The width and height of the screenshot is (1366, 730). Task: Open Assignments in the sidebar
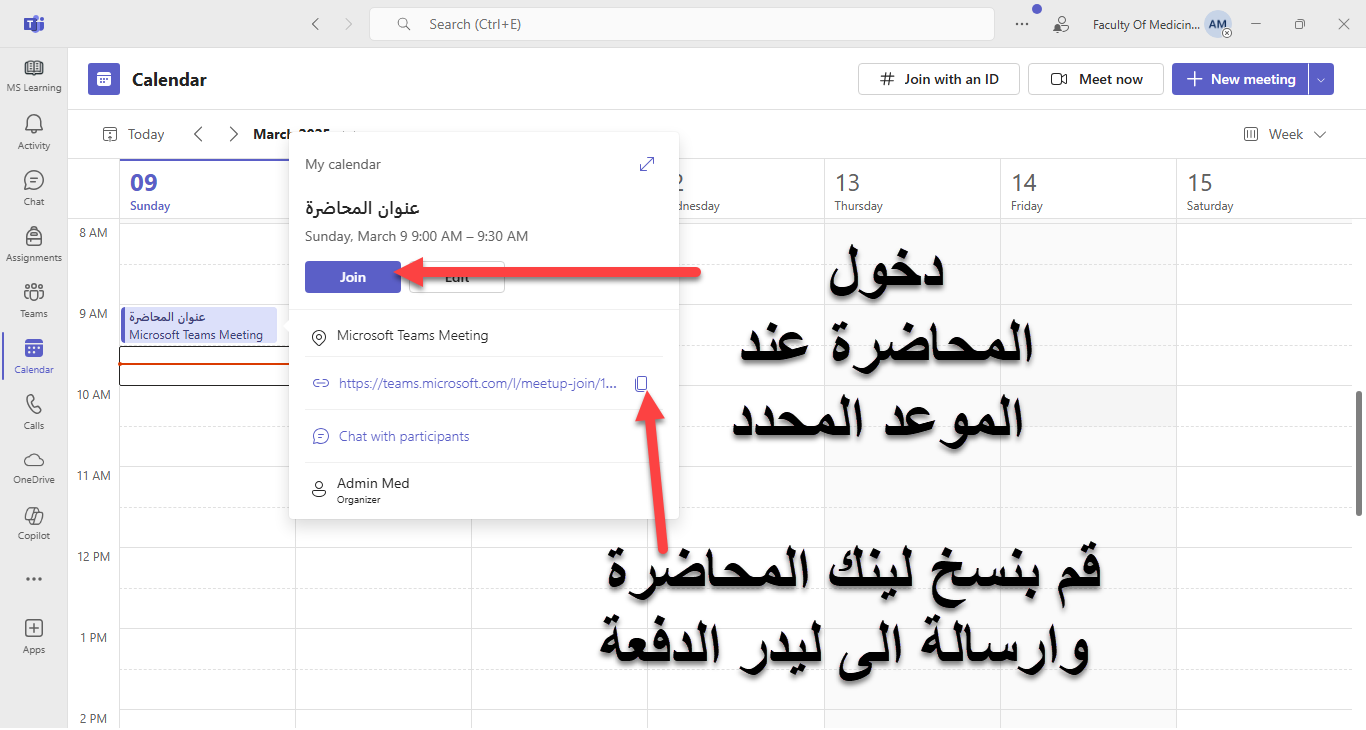click(x=34, y=243)
